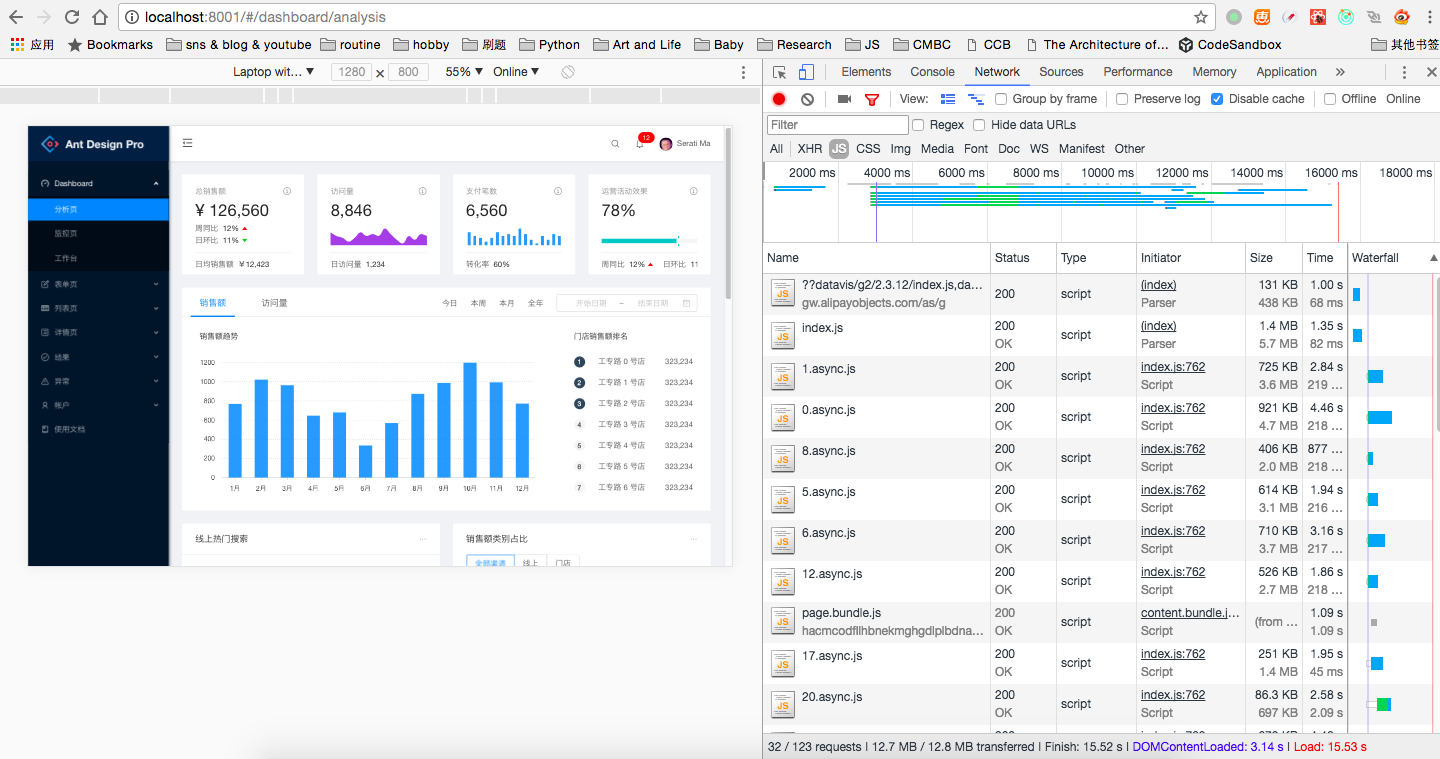
Task: Open the apps shortcut in bookmarks bar
Action: pyautogui.click(x=32, y=44)
